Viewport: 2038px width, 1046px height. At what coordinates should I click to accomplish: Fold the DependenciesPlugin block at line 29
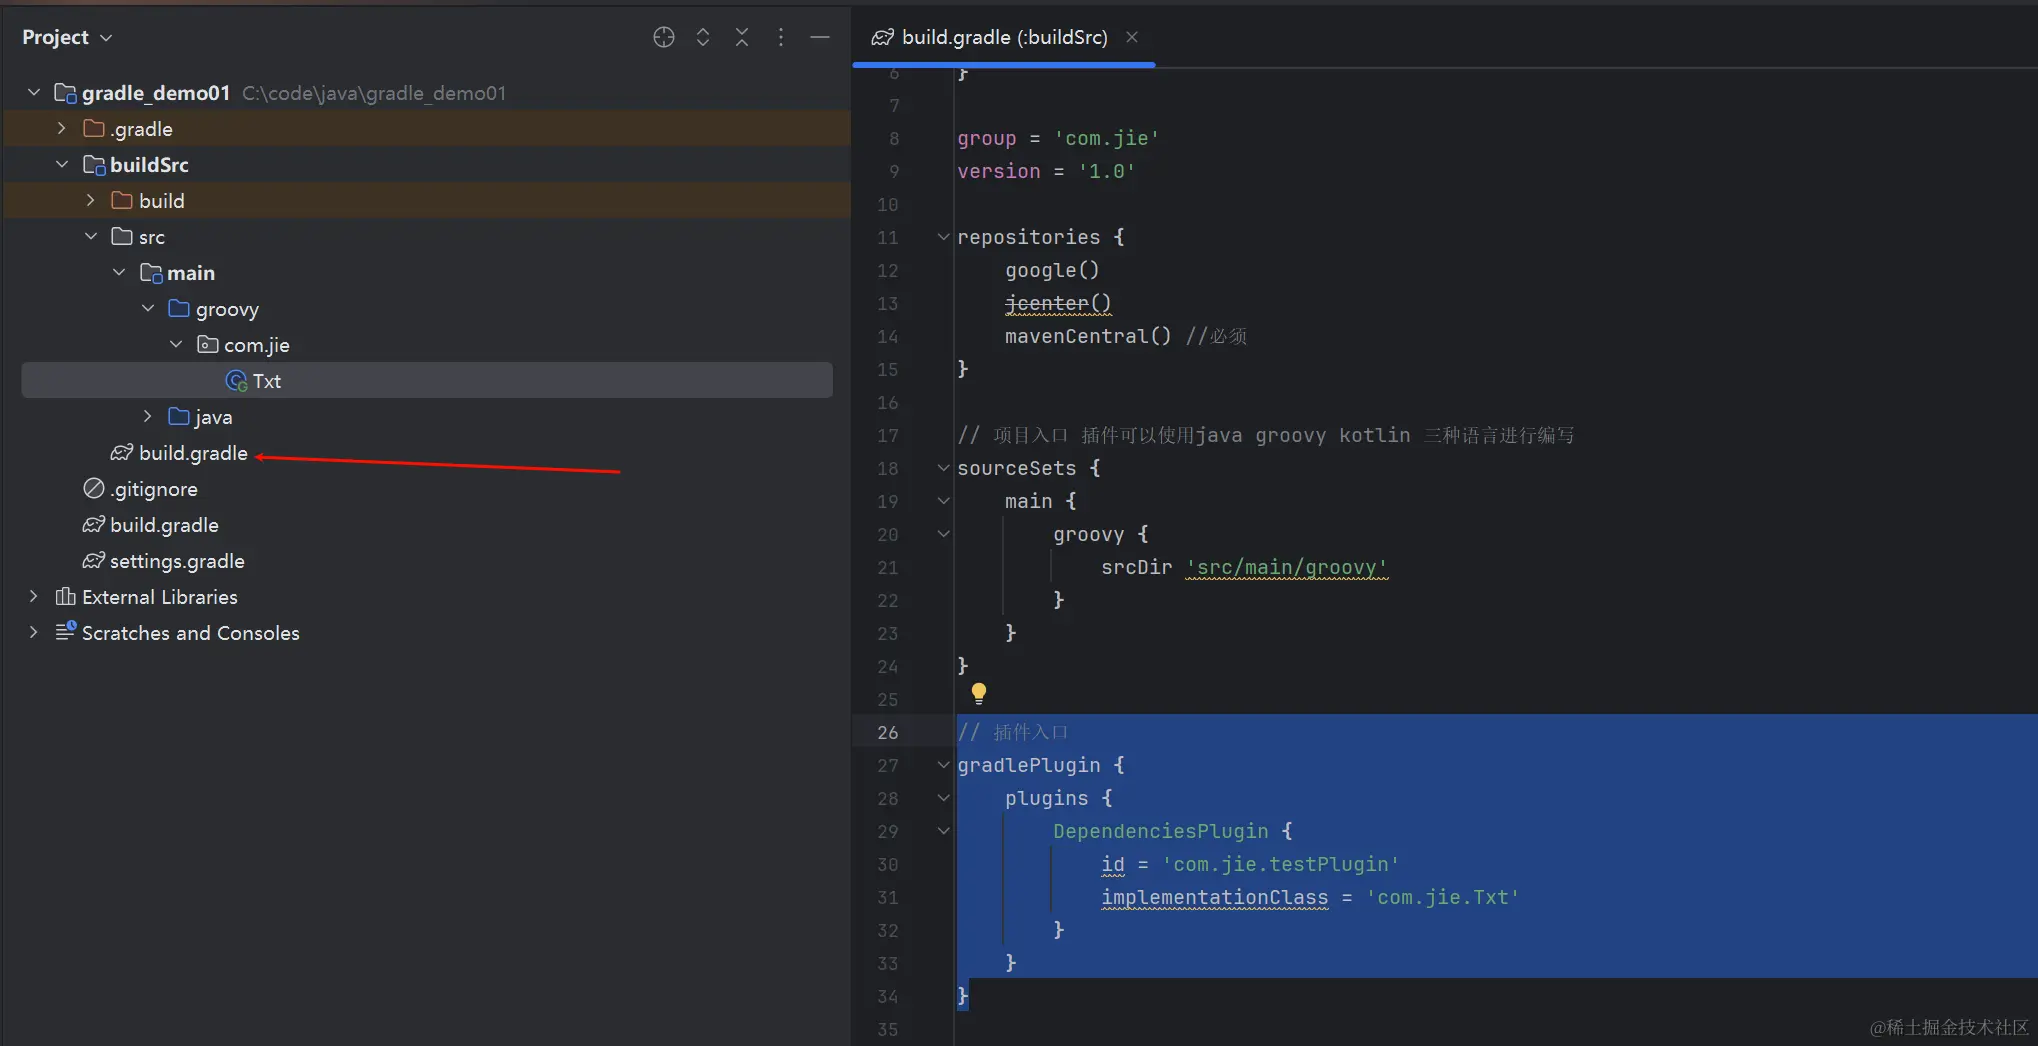click(943, 831)
